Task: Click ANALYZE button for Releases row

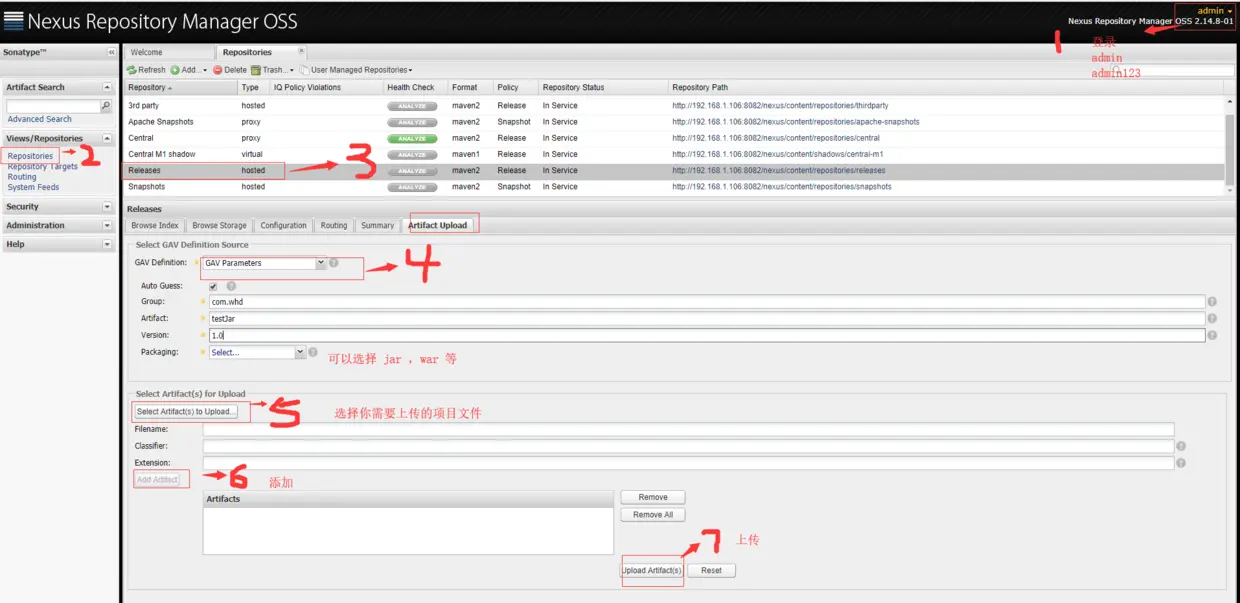Action: click(412, 170)
